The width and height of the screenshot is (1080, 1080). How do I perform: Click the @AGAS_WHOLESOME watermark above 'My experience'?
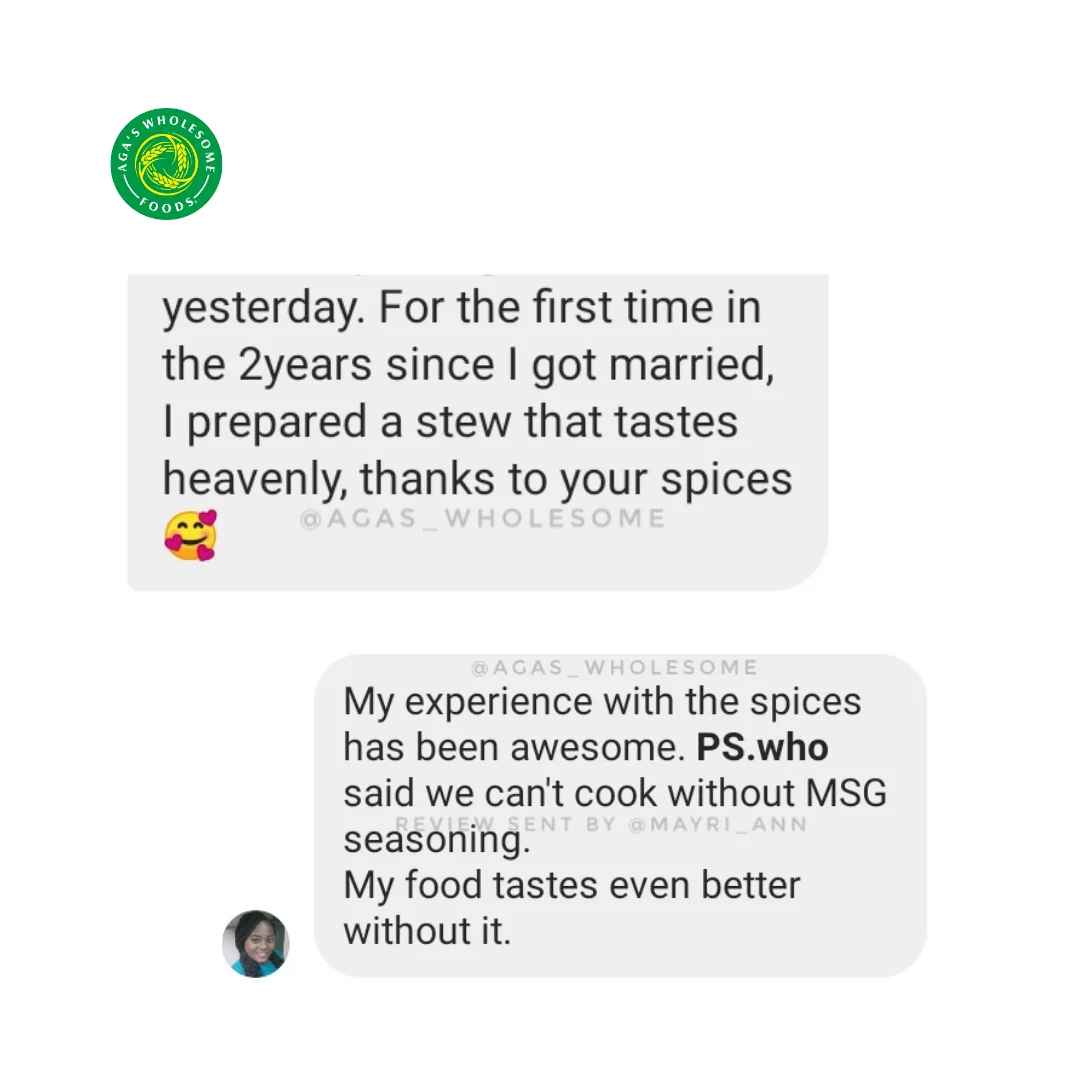(x=614, y=667)
